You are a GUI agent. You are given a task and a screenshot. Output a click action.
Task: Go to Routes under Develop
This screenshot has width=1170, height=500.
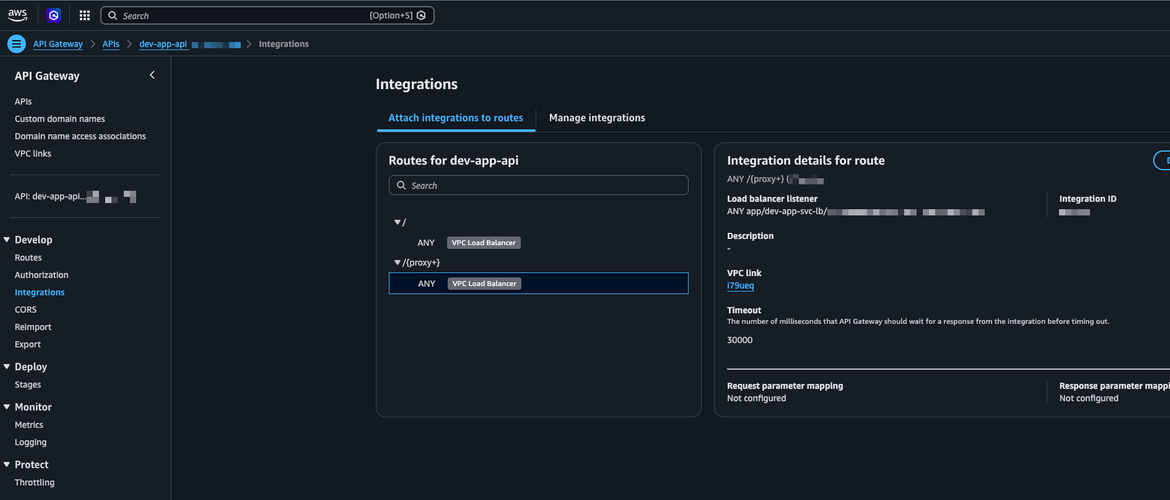coord(28,257)
